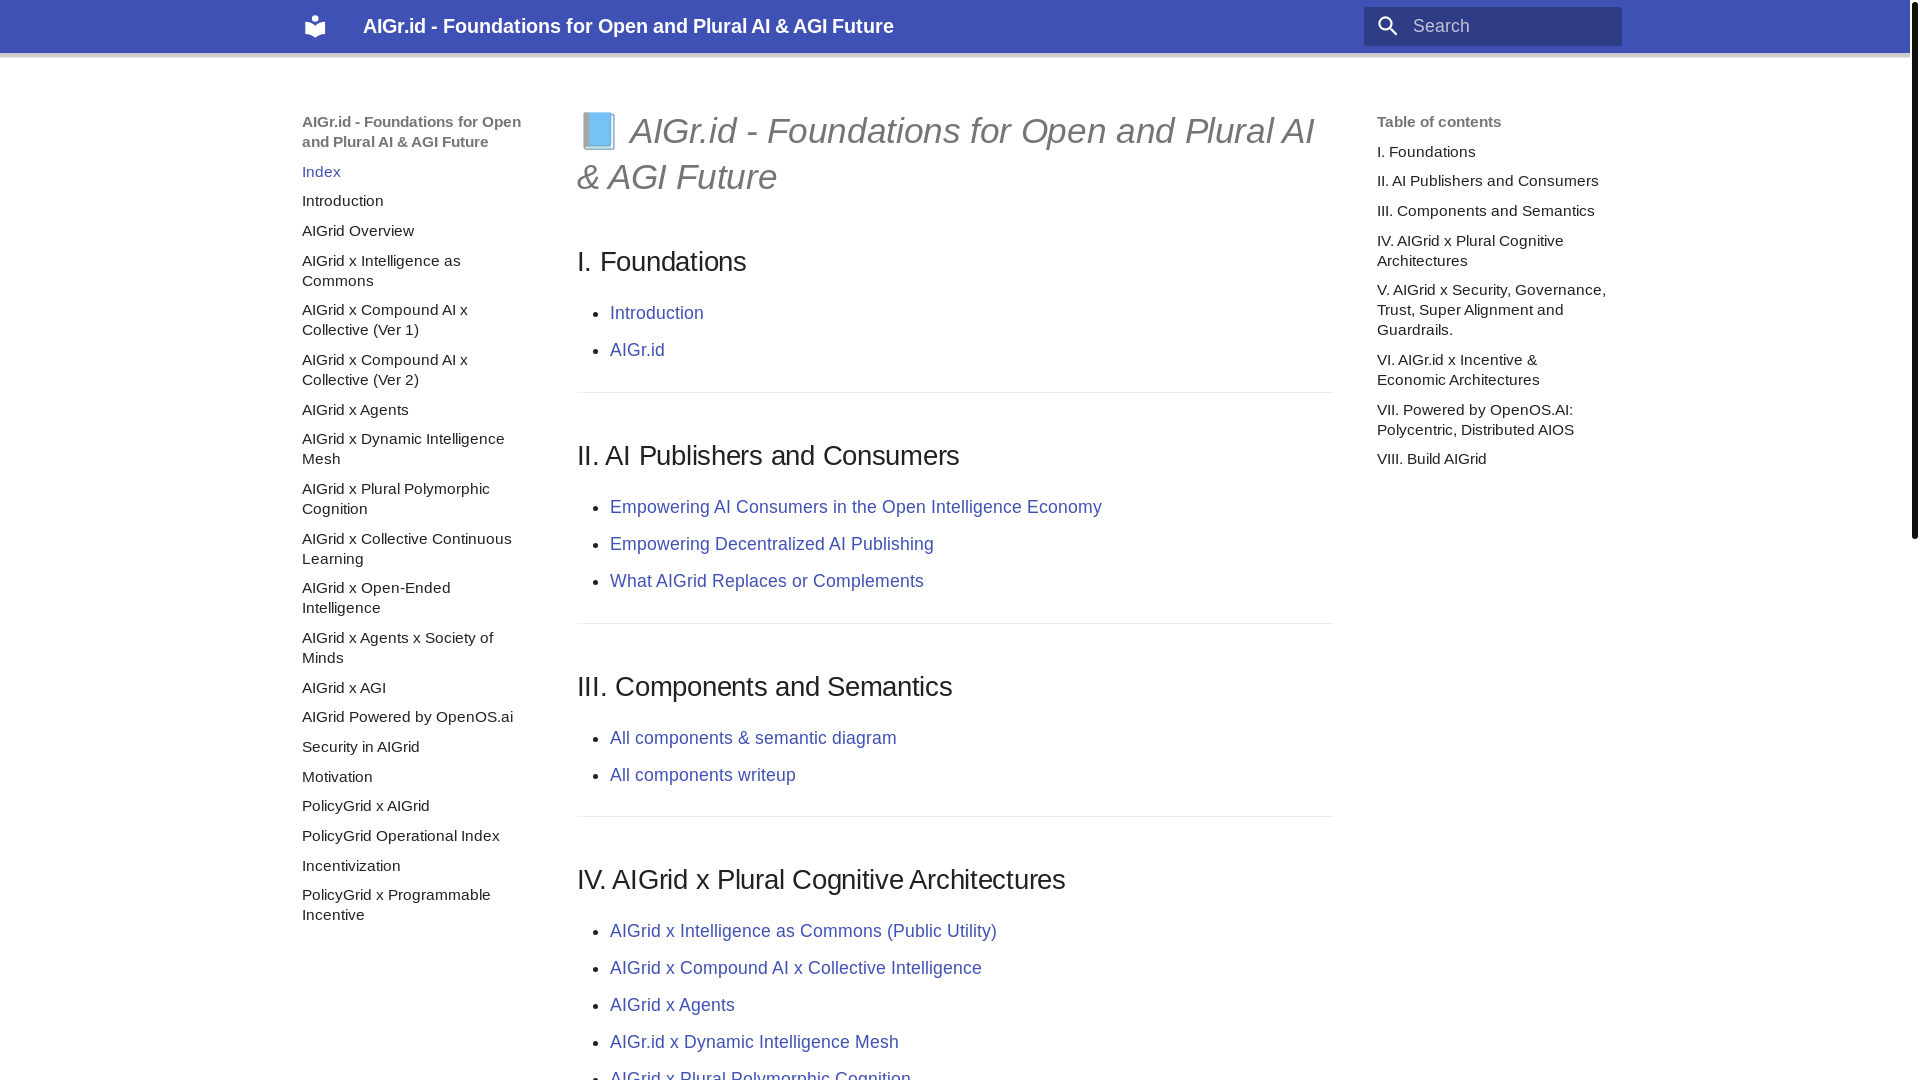Open All components writeup link
This screenshot has width=1920, height=1080.
(703, 775)
